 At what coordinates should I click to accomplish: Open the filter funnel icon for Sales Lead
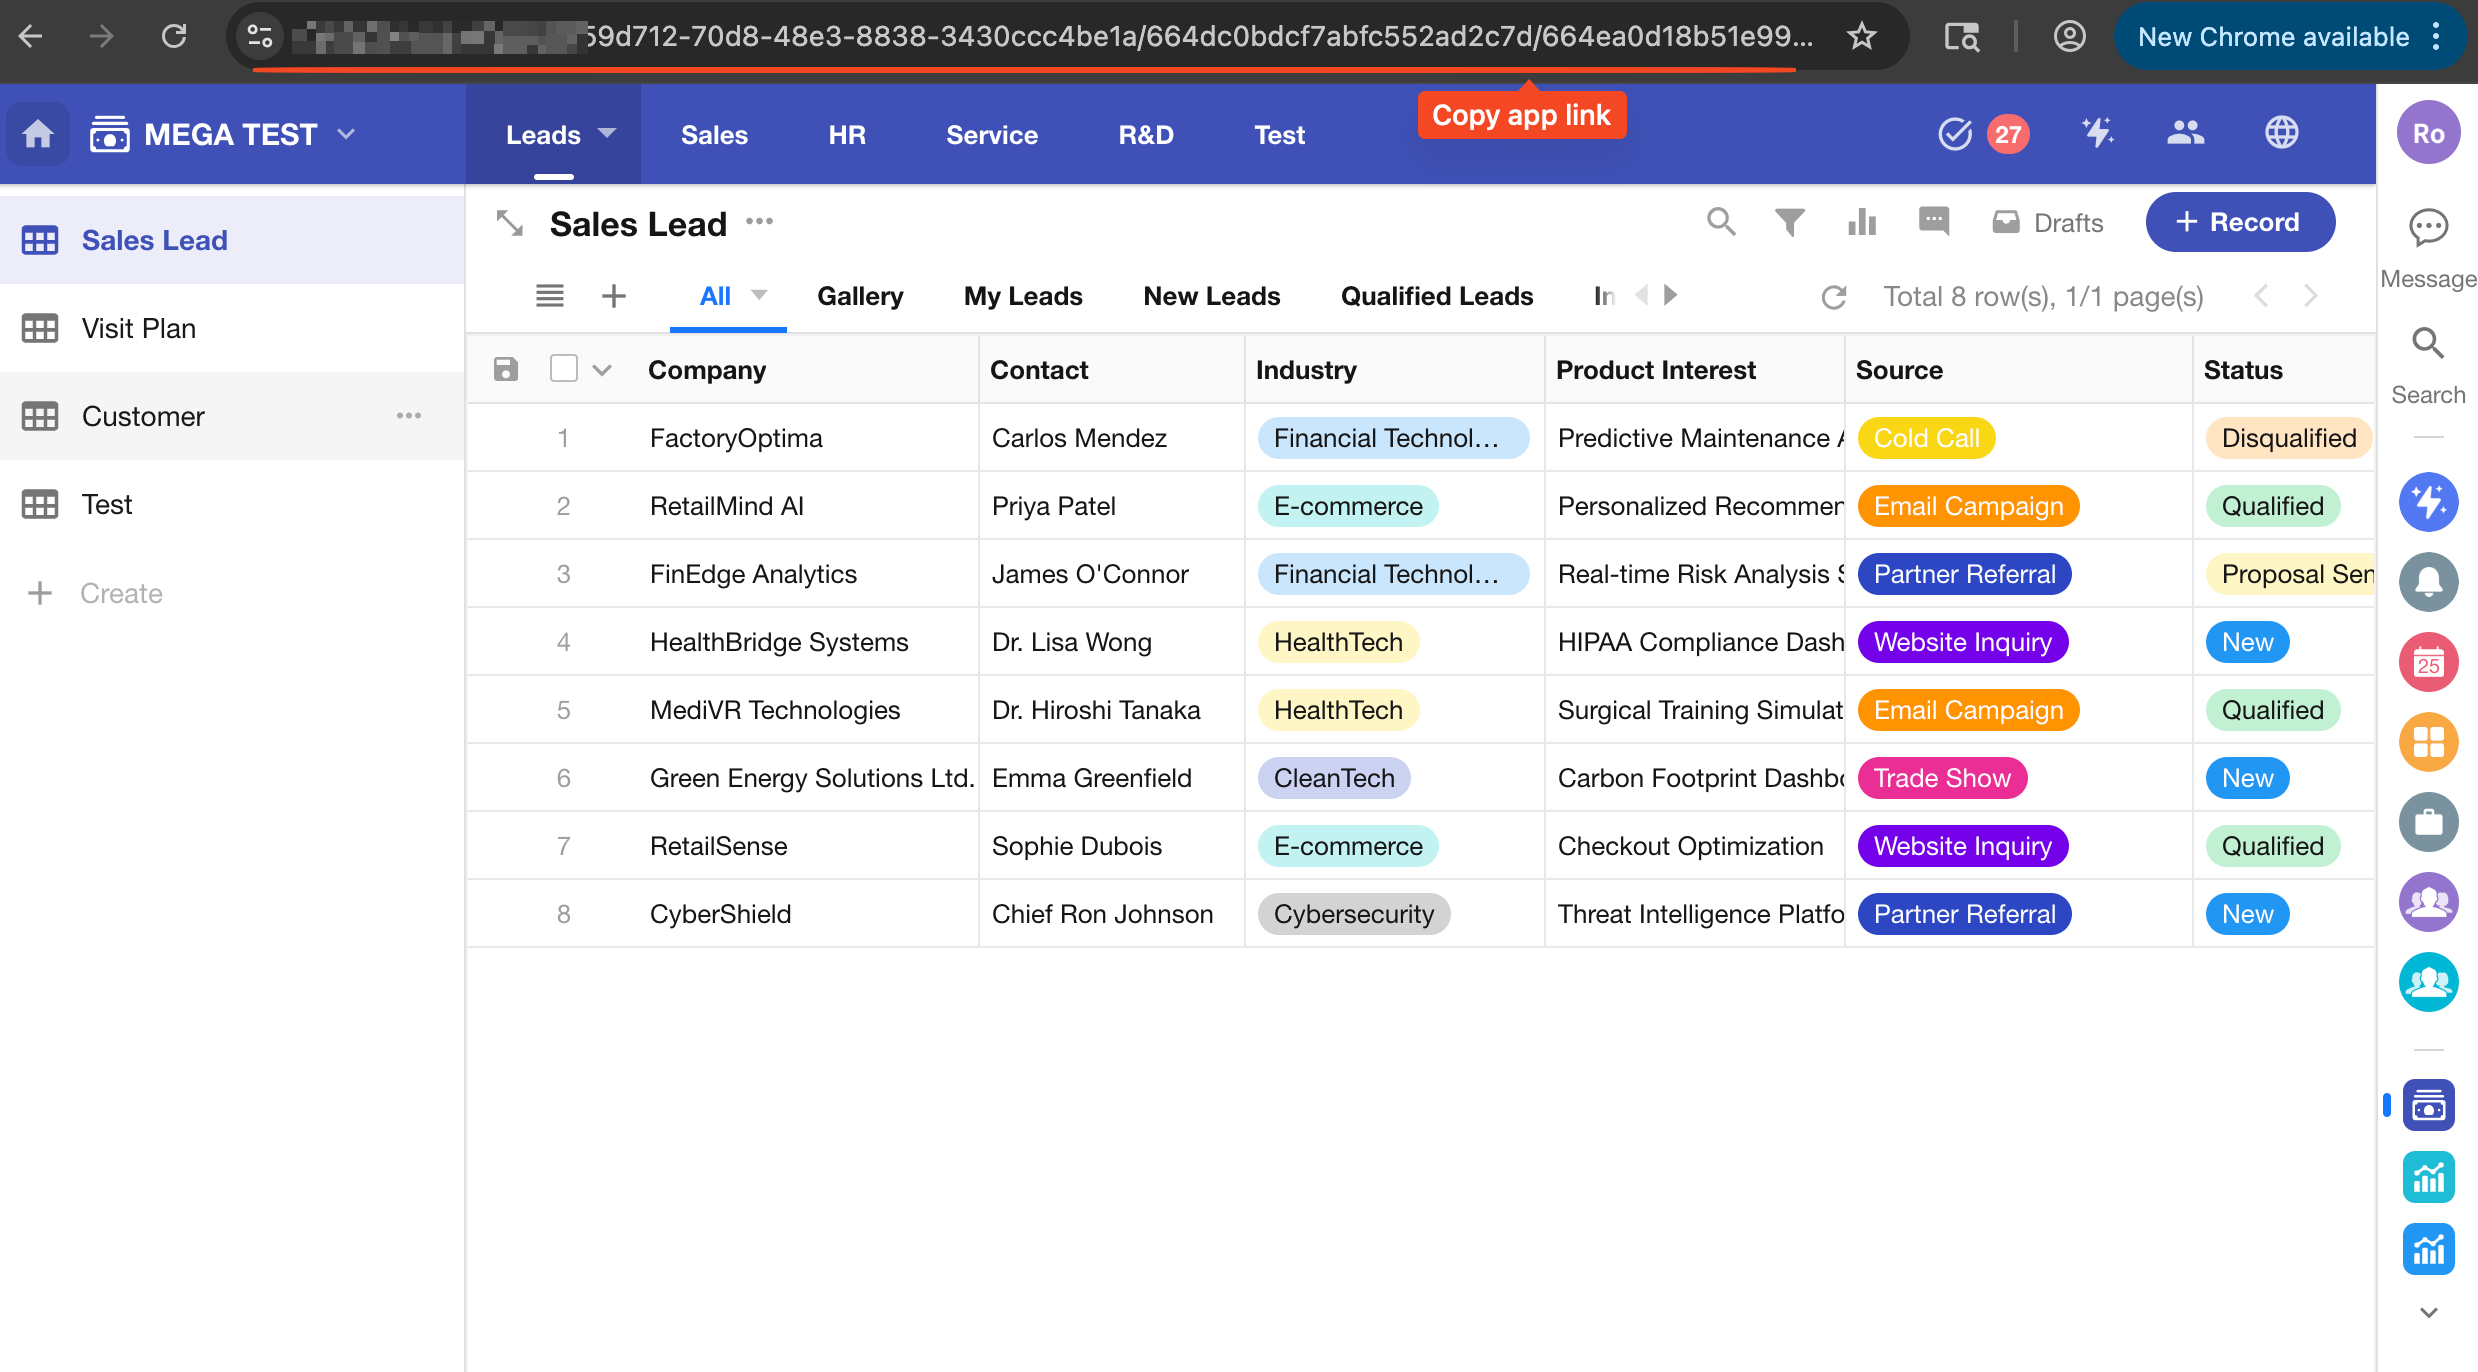pyautogui.click(x=1789, y=222)
